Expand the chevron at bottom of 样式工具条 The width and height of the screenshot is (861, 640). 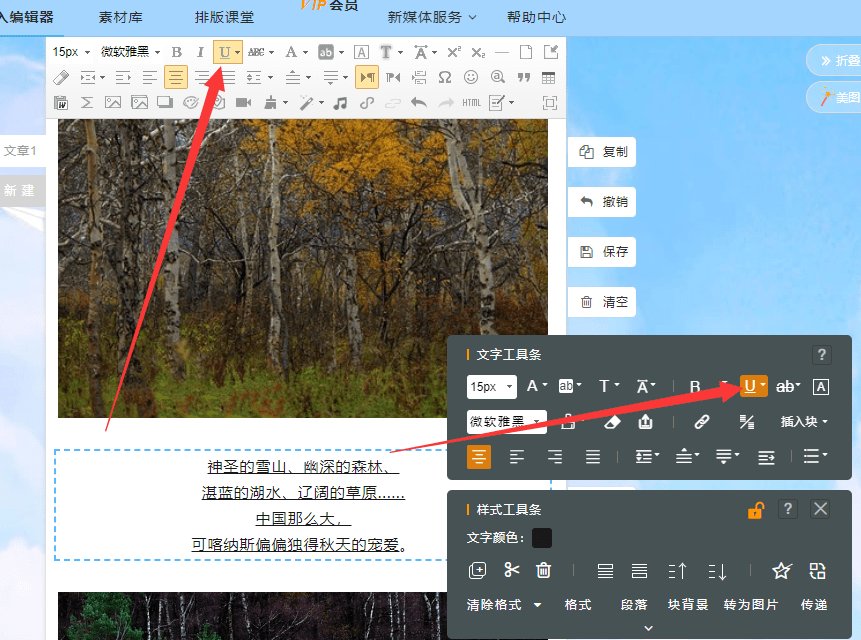tap(648, 628)
